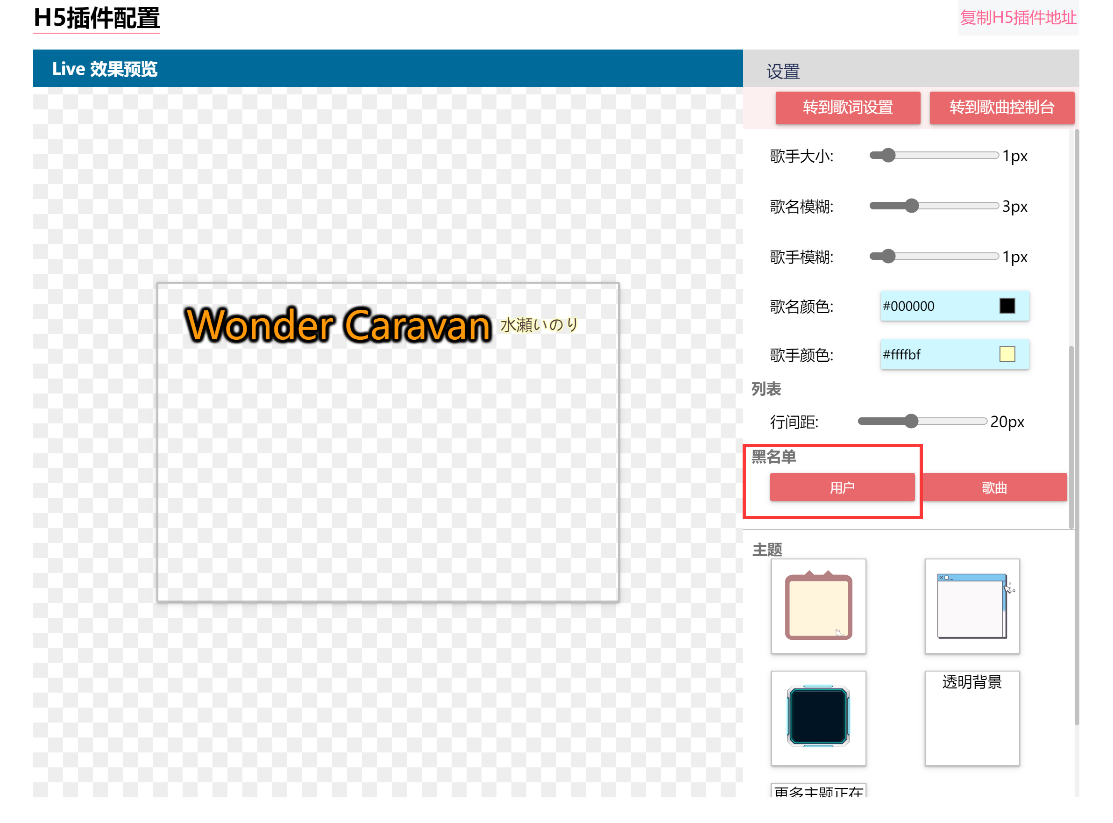
Task: Click the 歌名模糊 slider handle
Action: (911, 206)
